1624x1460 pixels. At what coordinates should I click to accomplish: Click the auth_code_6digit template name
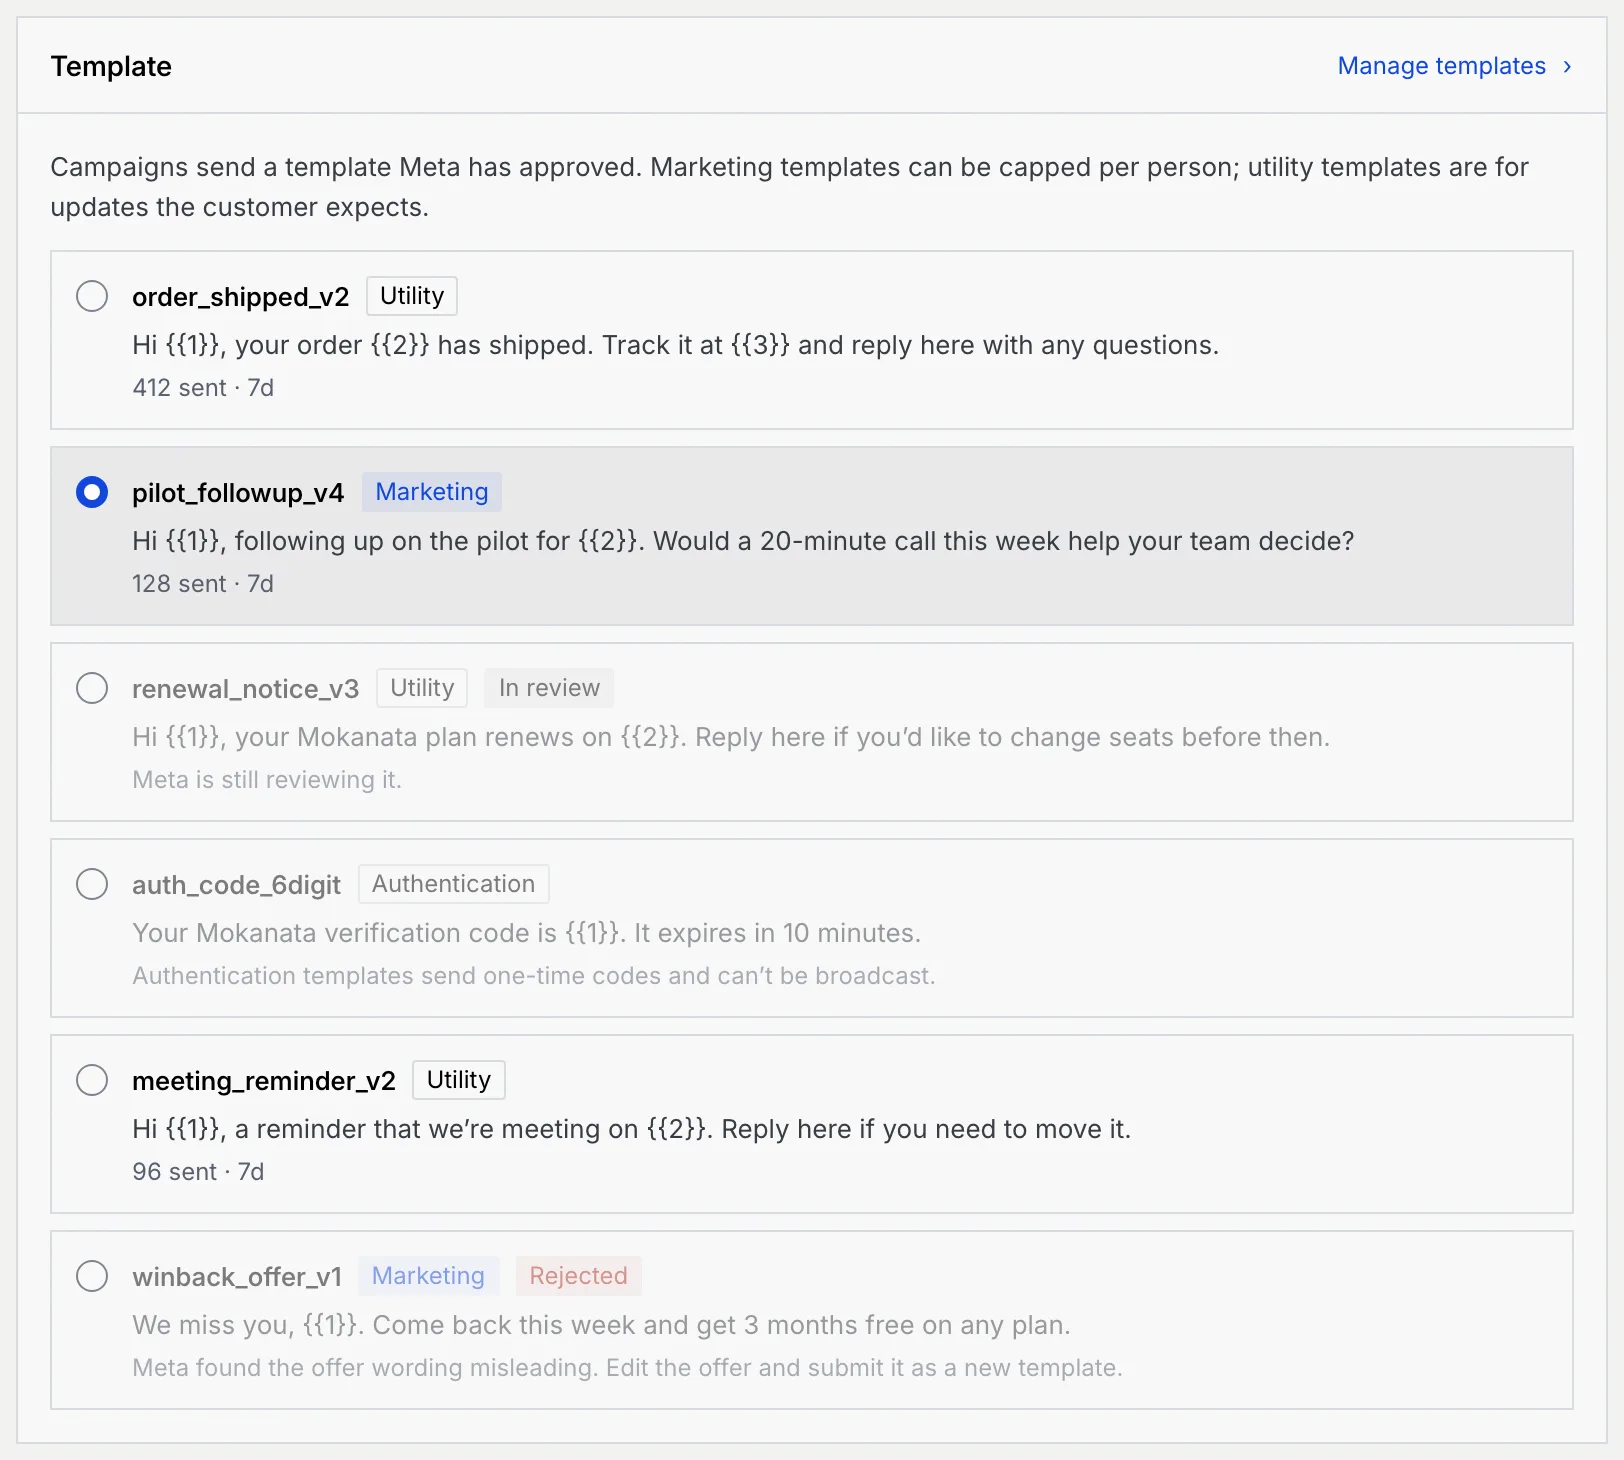(x=237, y=885)
